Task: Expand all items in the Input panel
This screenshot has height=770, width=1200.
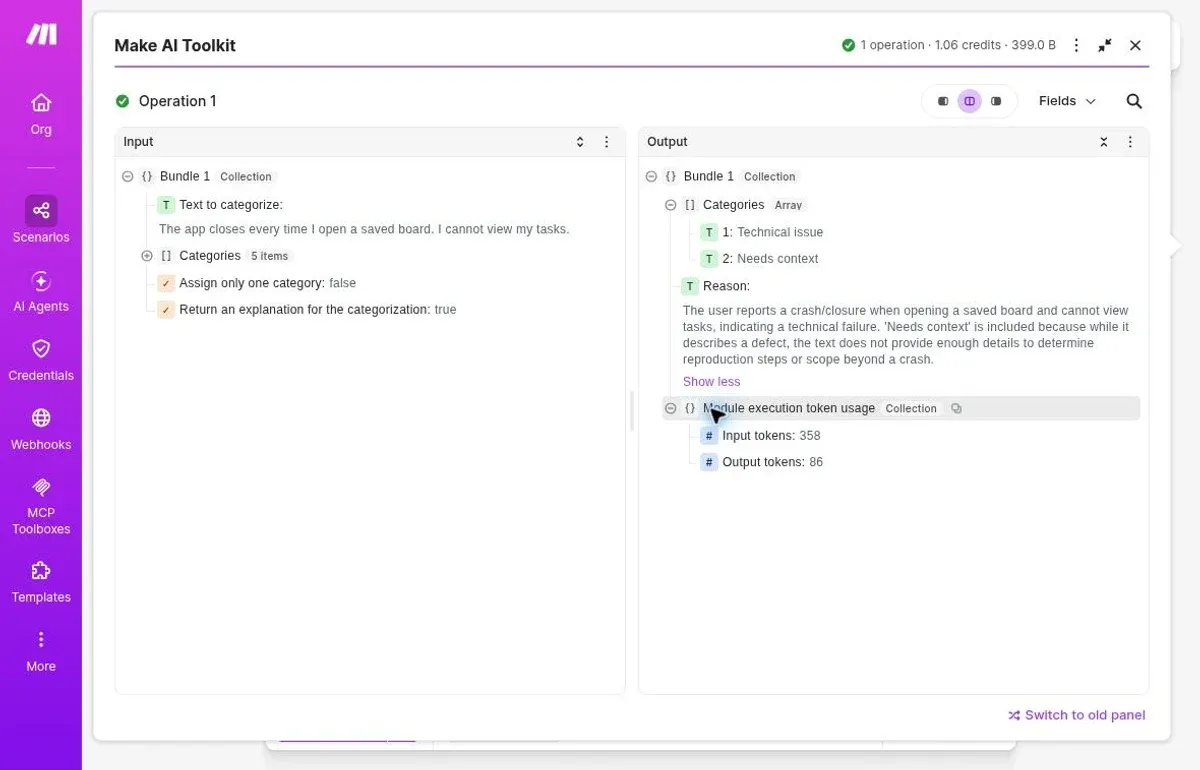Action: click(580, 142)
